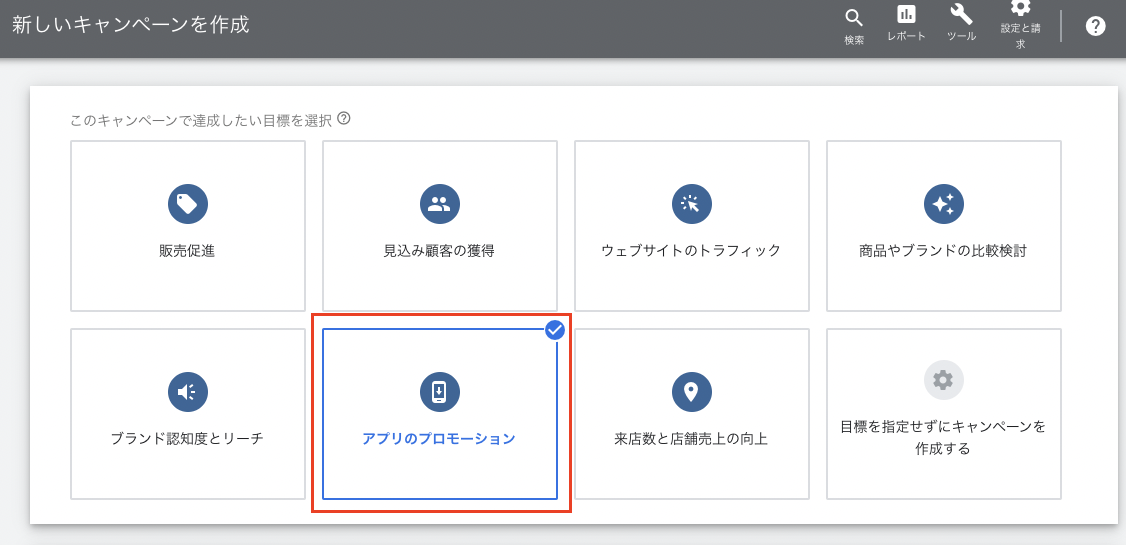Click the sparkle icon for 商品やブランドの比較検討
This screenshot has height=545, width=1126.
(943, 204)
